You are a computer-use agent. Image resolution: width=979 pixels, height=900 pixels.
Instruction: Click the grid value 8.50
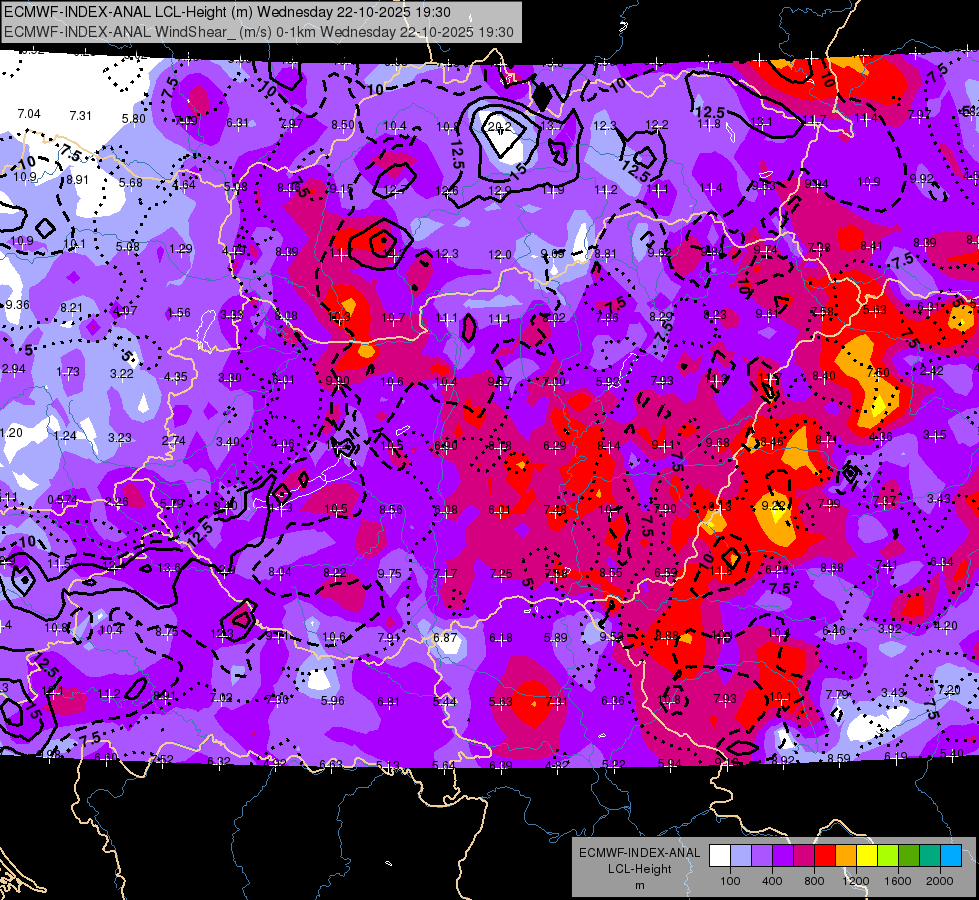click(343, 124)
